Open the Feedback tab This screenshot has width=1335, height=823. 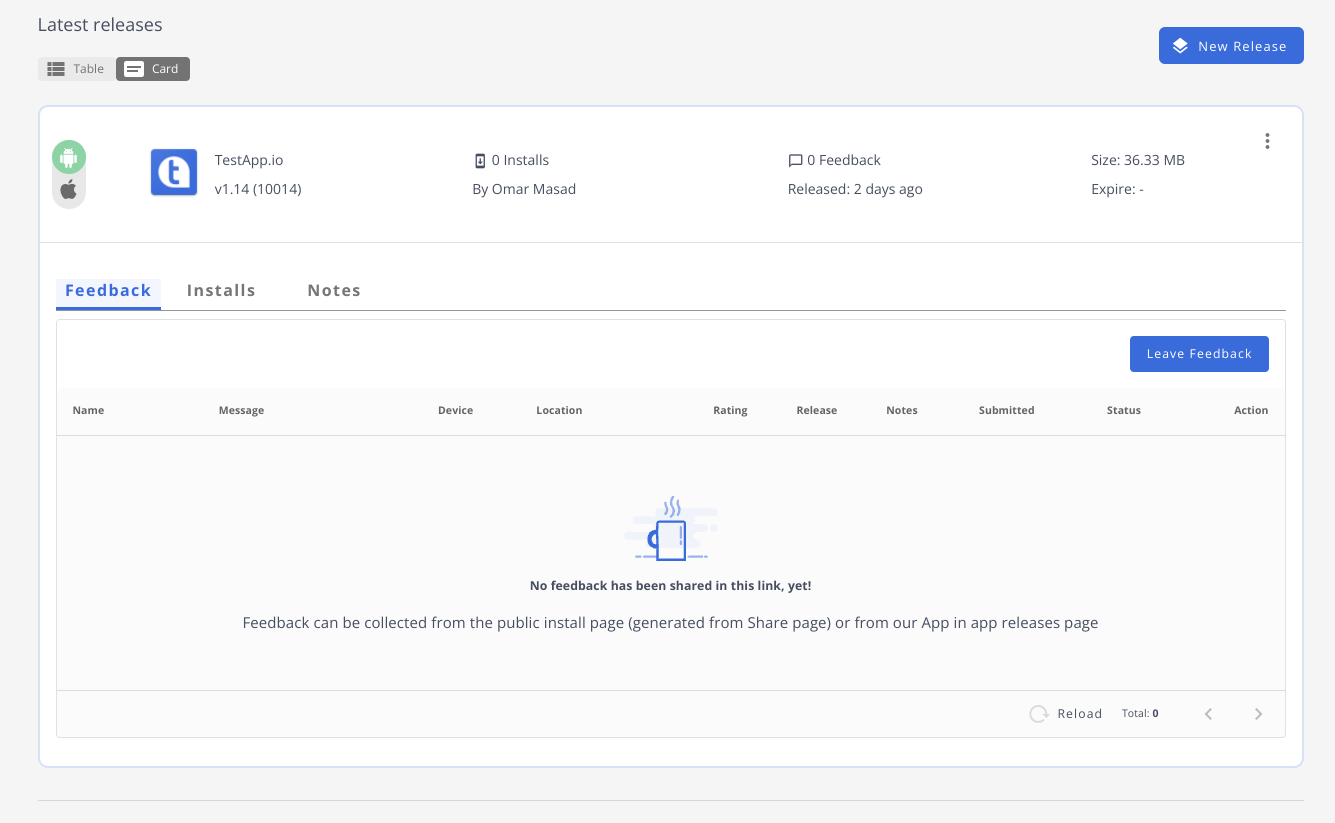[108, 290]
